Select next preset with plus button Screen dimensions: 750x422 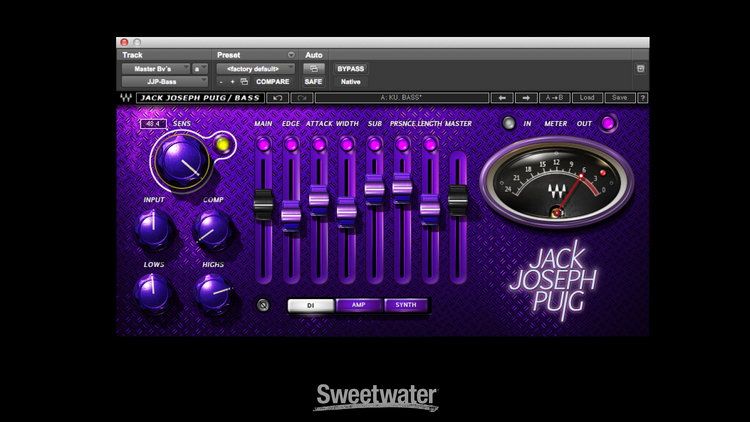point(232,82)
